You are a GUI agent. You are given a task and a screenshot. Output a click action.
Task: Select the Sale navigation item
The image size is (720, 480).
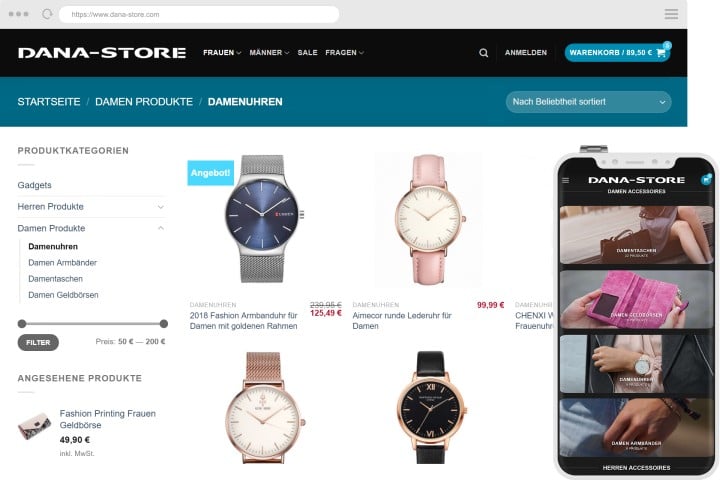coord(307,53)
